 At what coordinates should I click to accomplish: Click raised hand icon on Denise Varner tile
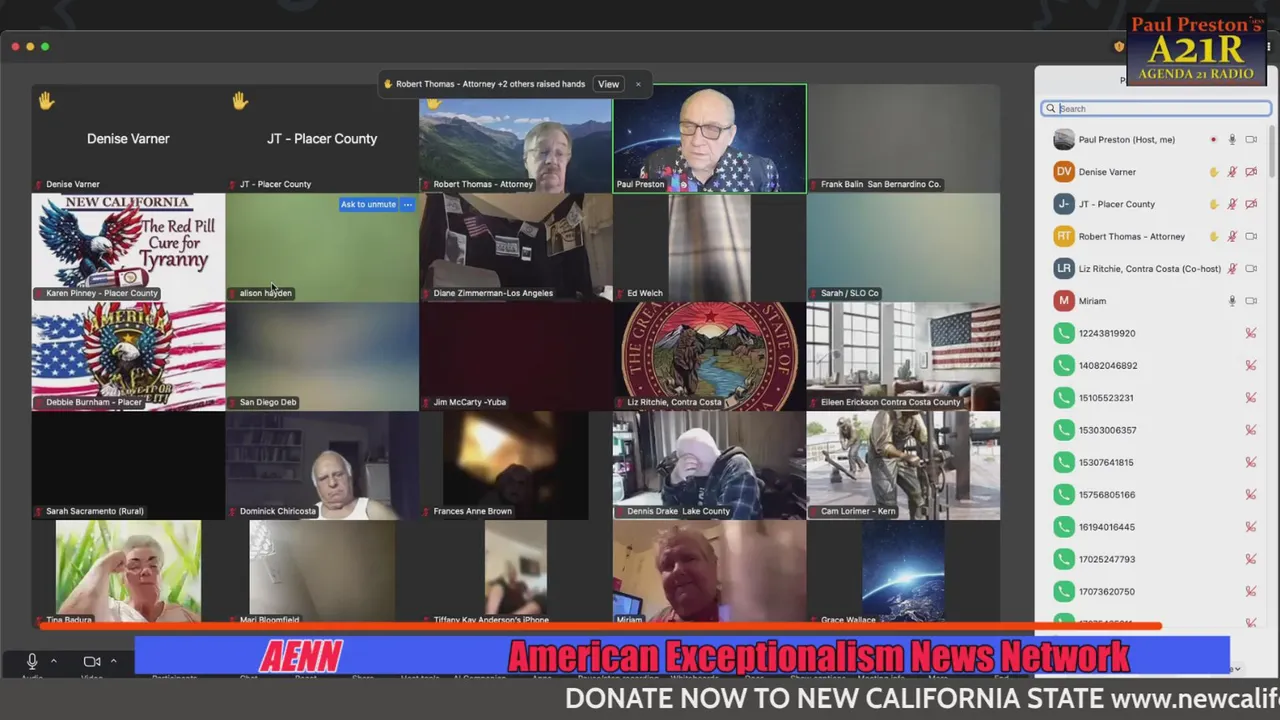pos(46,101)
